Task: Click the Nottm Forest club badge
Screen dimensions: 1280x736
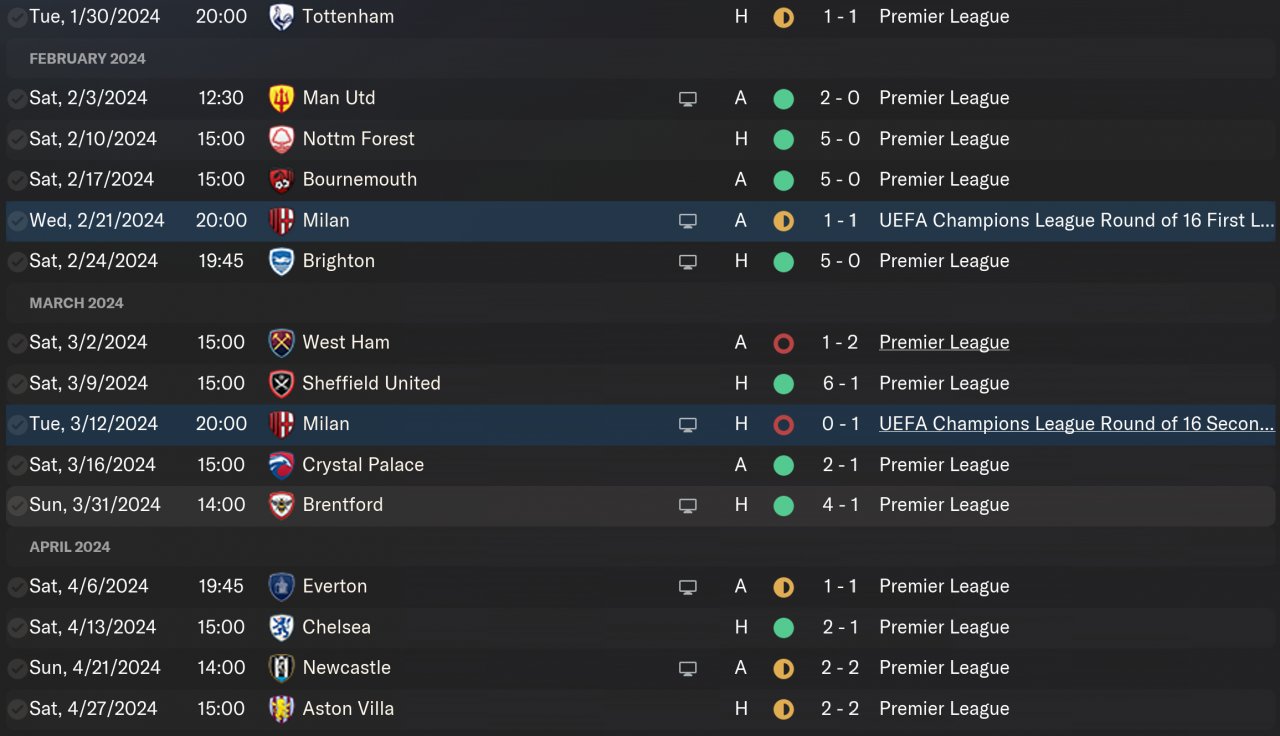Action: coord(282,139)
